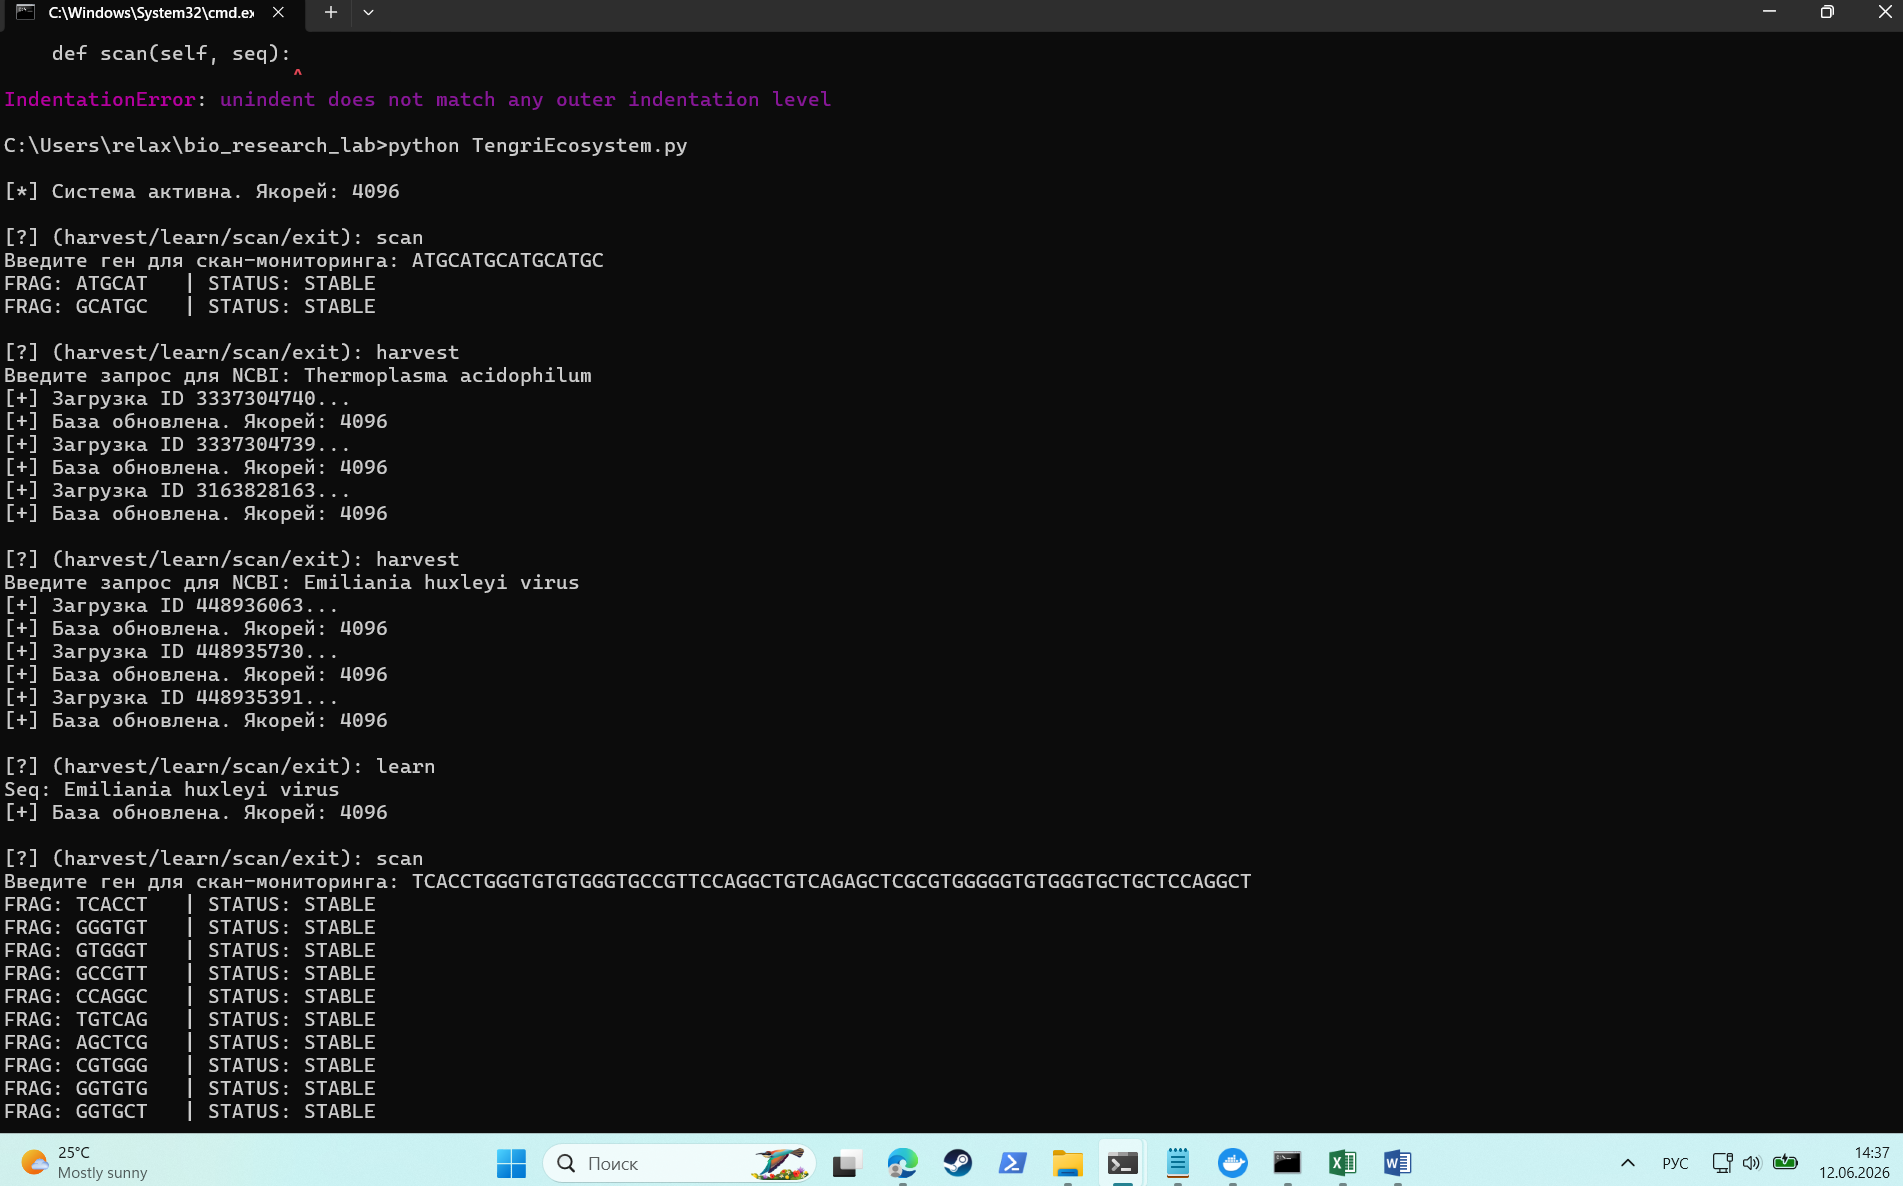Click the line Загрузка ID 448935730

click(x=171, y=652)
